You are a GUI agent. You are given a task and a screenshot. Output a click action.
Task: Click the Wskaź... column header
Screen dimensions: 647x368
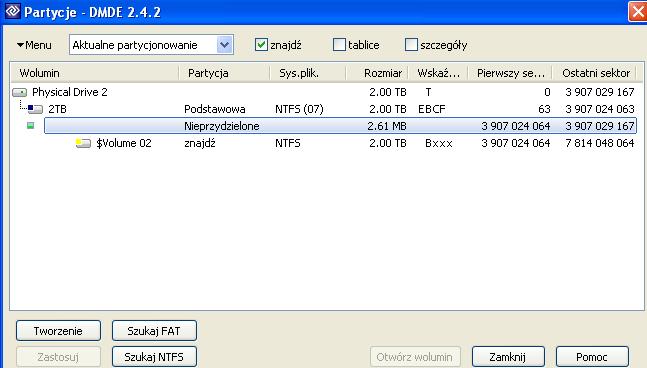(x=438, y=73)
